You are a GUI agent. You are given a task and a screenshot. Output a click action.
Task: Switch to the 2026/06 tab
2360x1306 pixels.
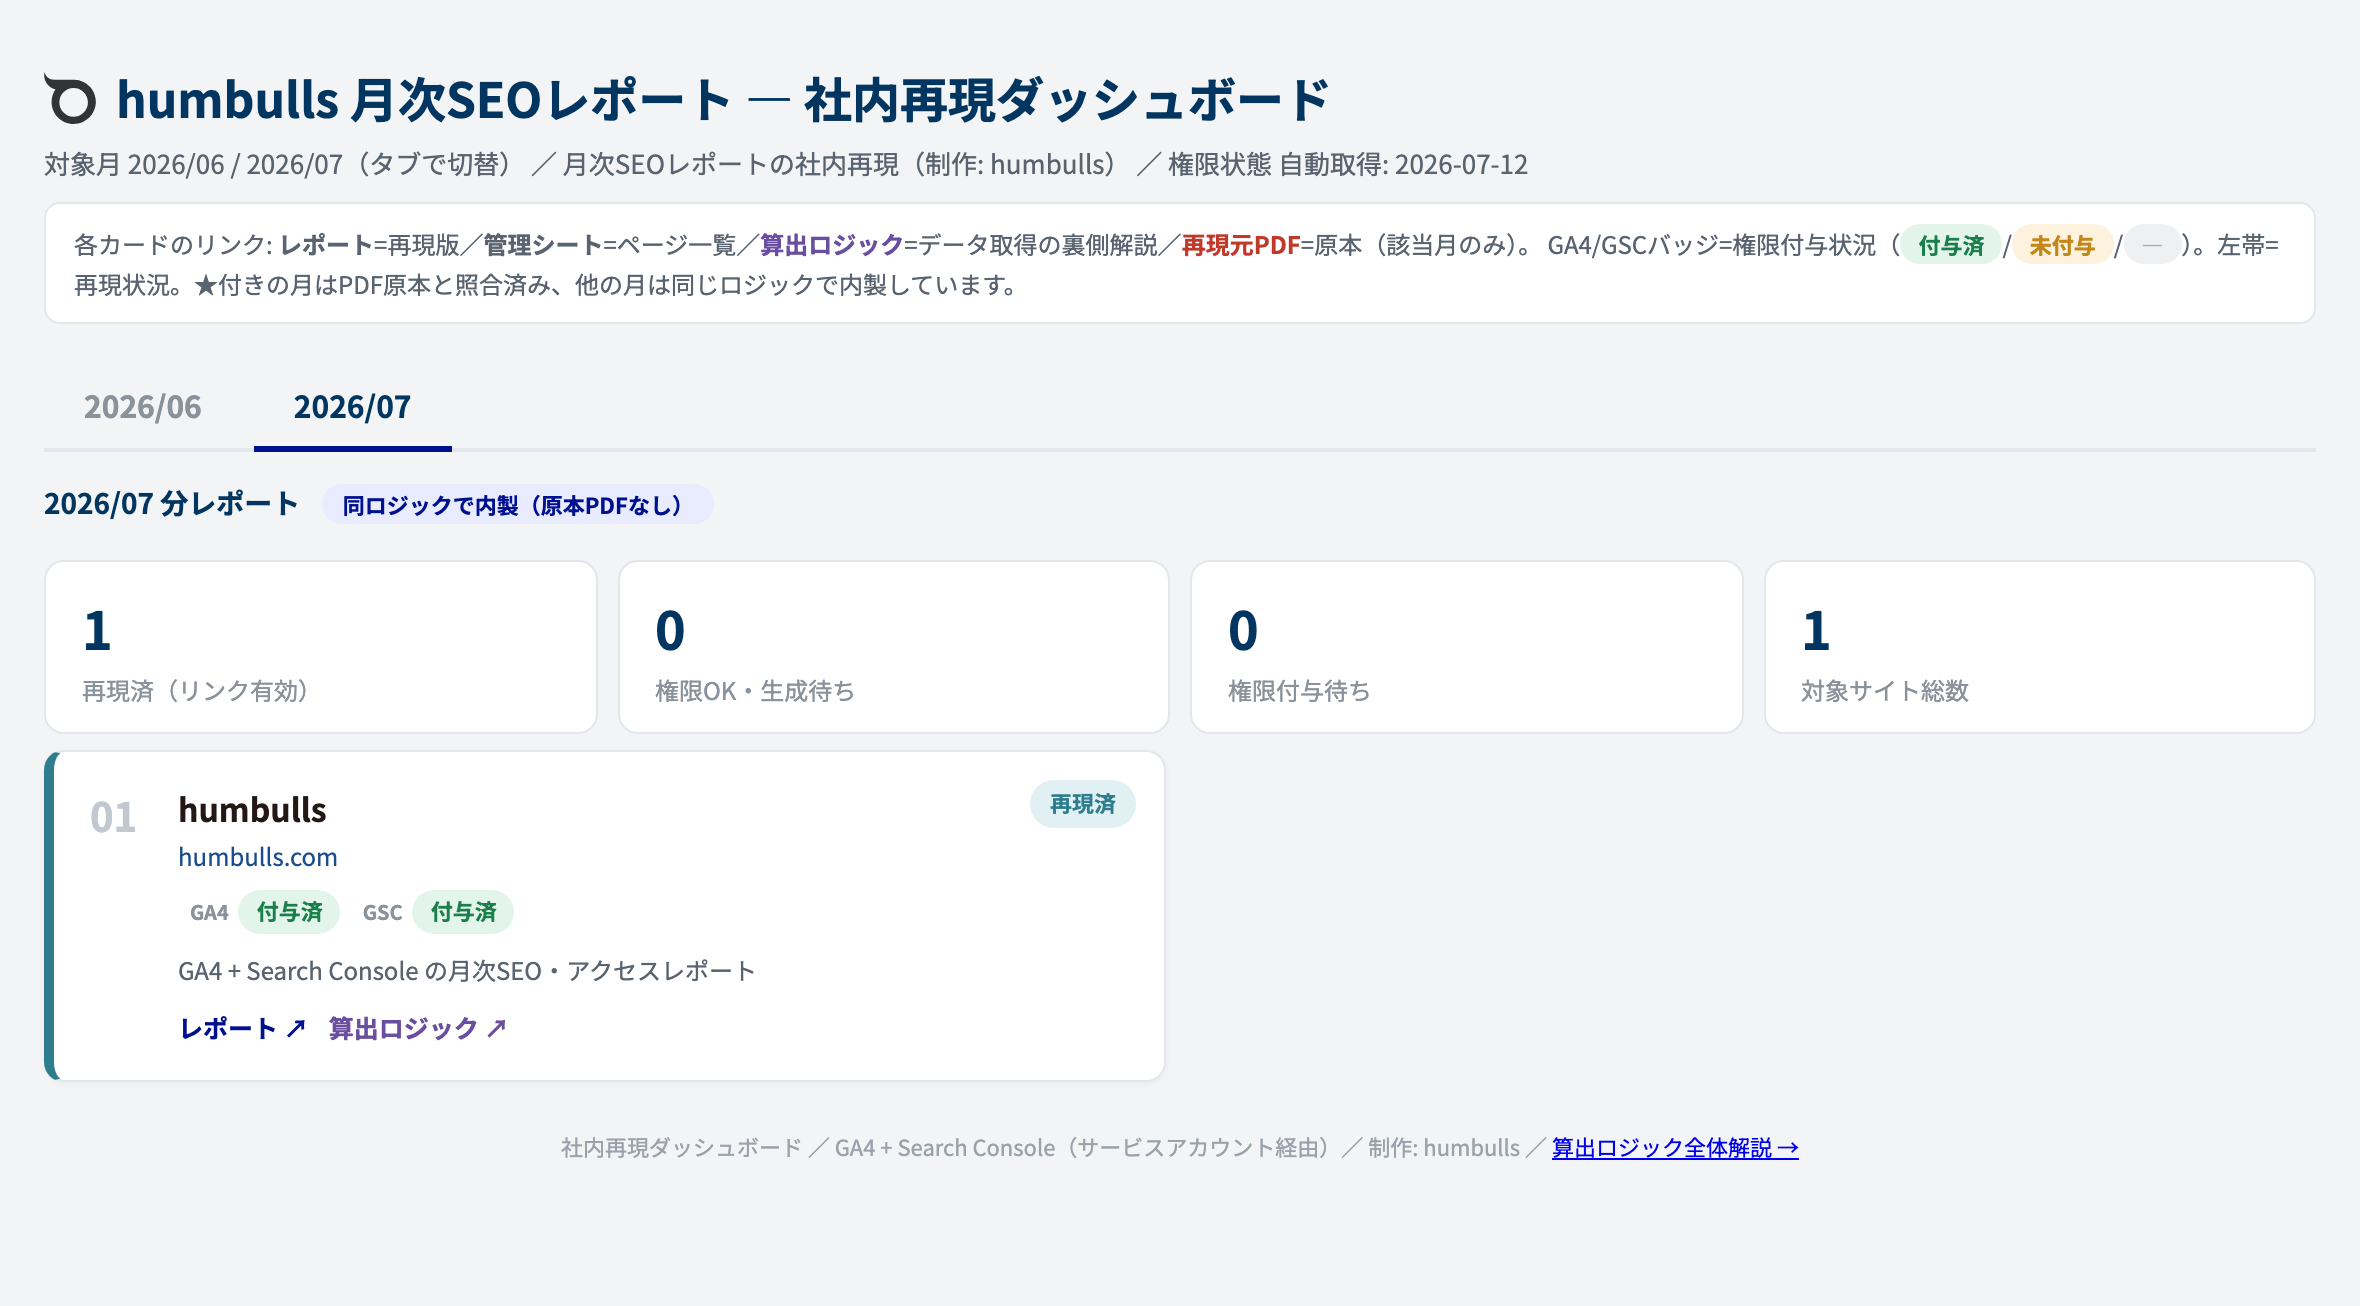143,407
